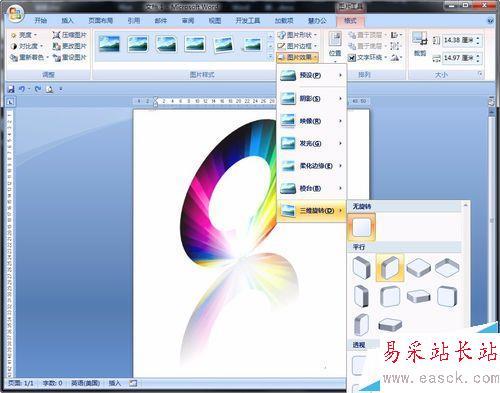
Task: Apply the third picture style thumbnail
Action: 166,44
